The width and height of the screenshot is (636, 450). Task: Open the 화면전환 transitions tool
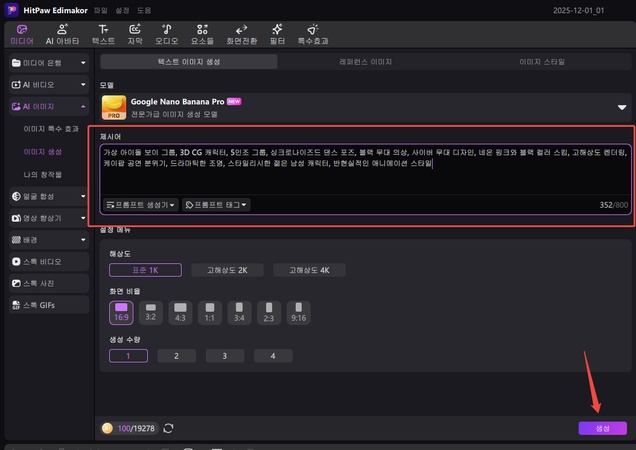coord(241,34)
